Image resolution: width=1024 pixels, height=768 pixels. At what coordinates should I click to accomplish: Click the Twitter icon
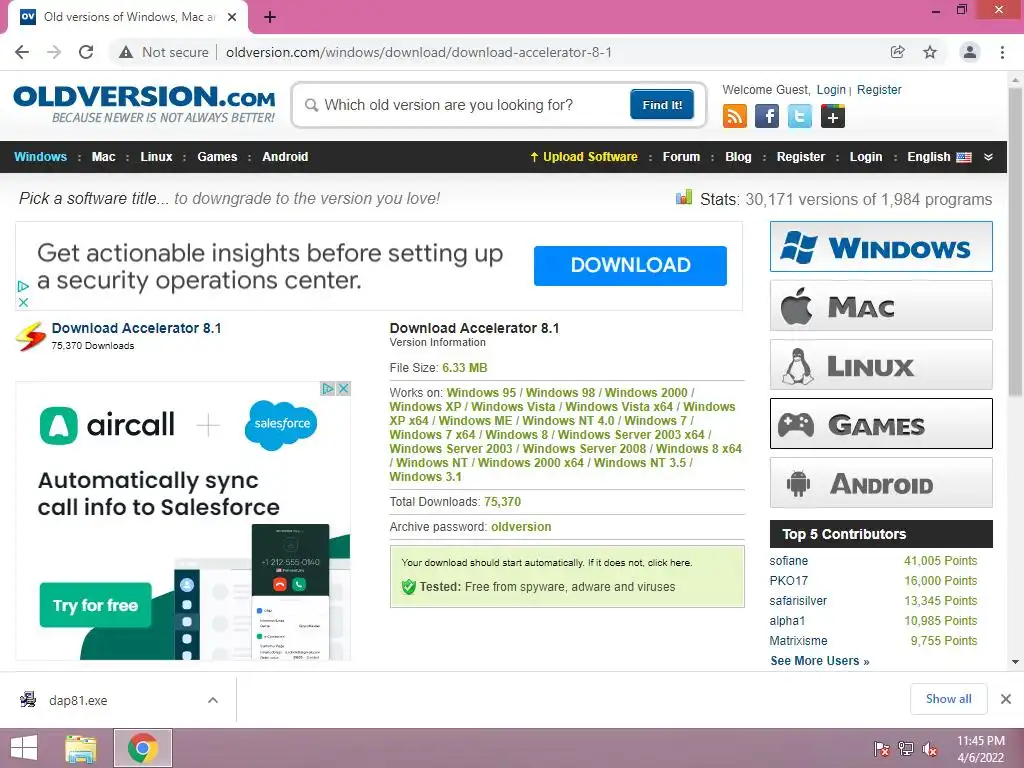click(799, 117)
